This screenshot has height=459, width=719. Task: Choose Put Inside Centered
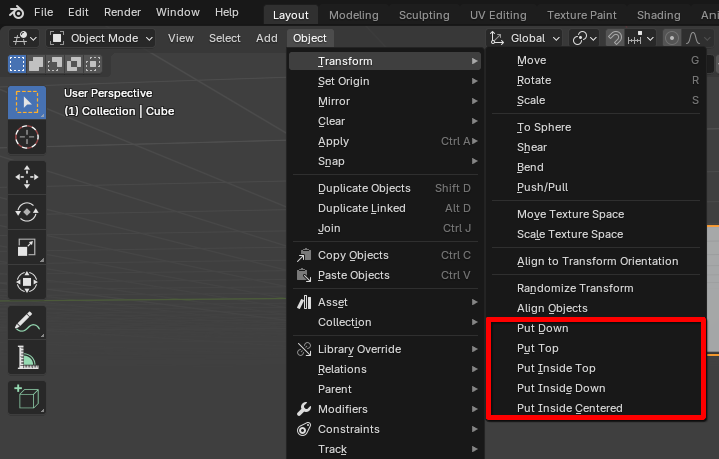(596, 408)
